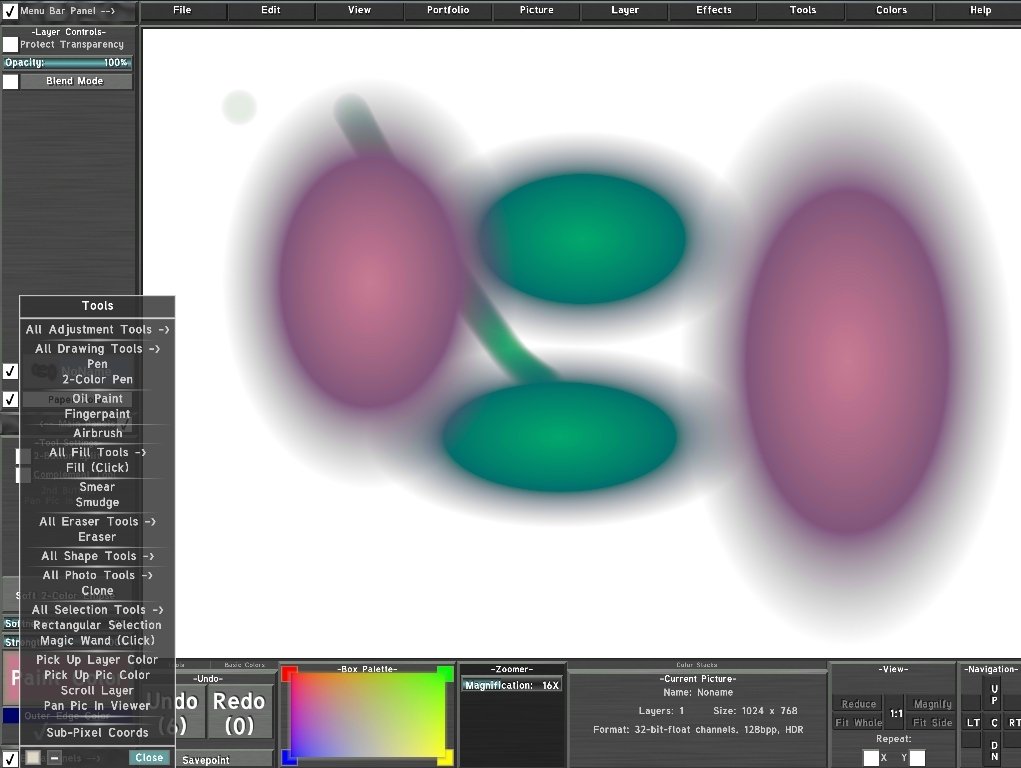Open the Picture menu
The width and height of the screenshot is (1021, 768).
coord(537,10)
